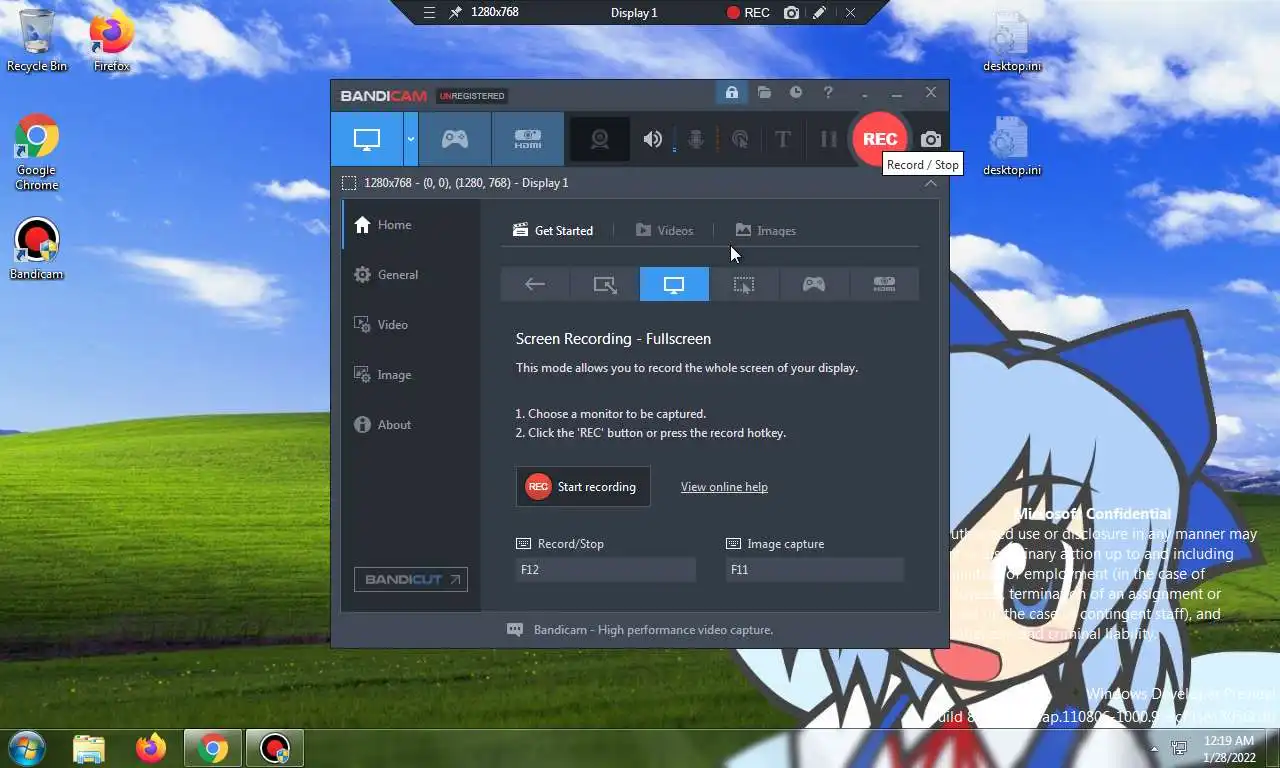
Task: Open scheduled recording clock icon
Action: 796,93
